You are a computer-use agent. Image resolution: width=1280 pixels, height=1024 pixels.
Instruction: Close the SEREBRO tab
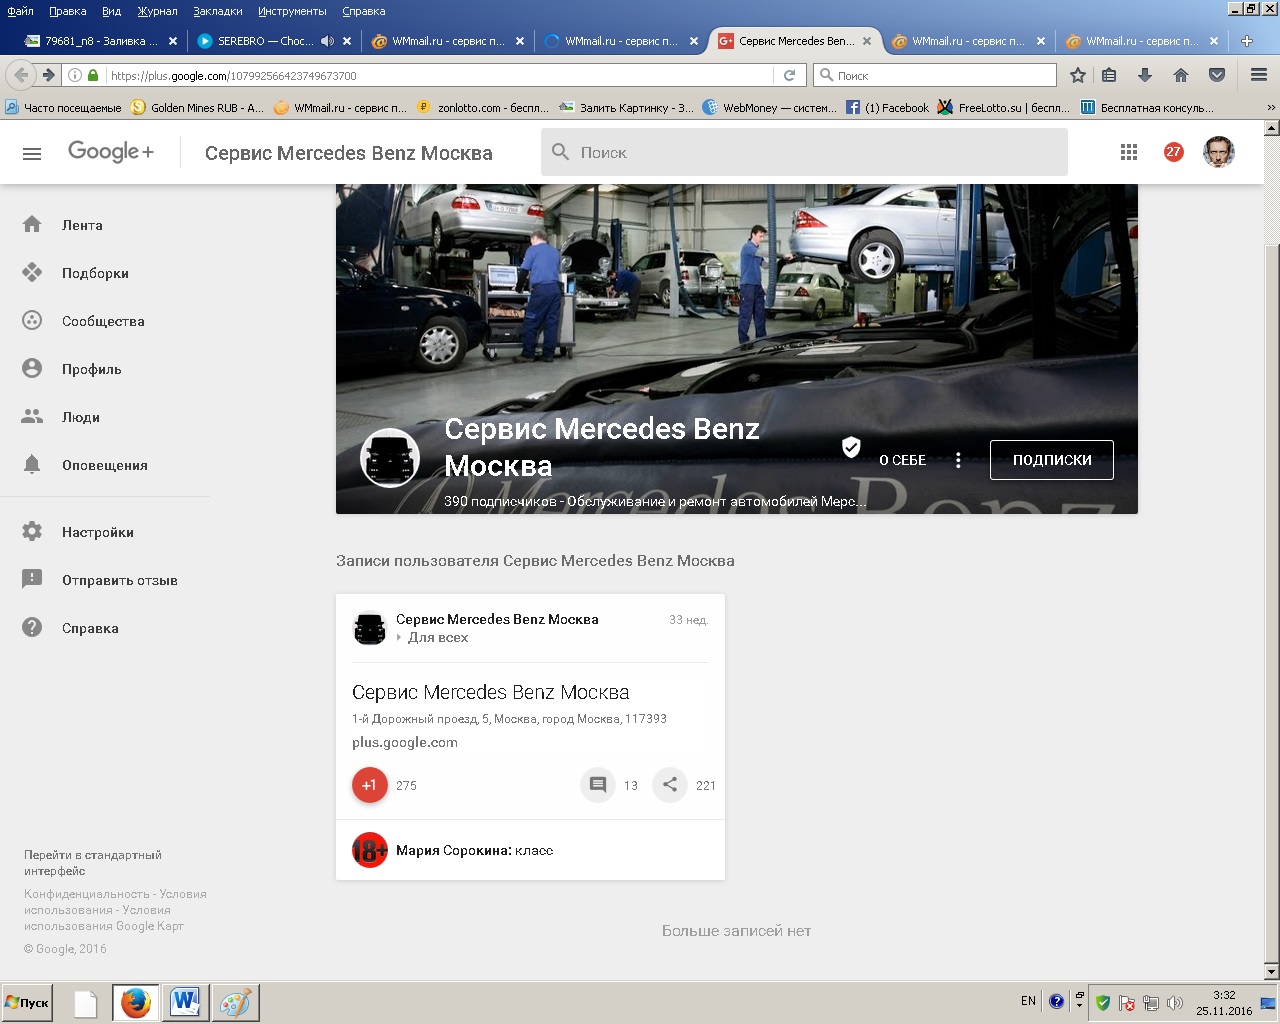(x=347, y=41)
